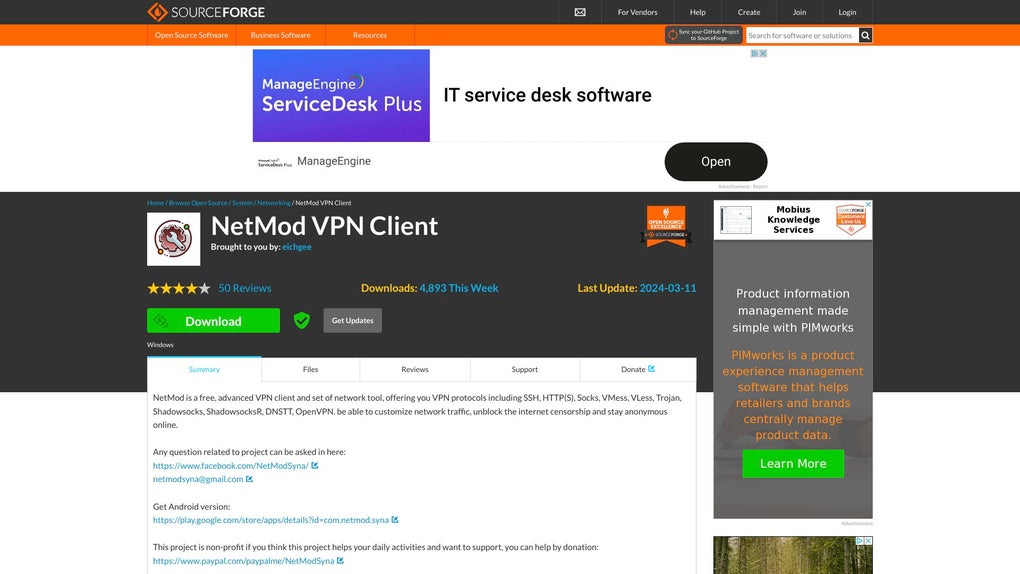Click the Windows platform label

(x=160, y=345)
